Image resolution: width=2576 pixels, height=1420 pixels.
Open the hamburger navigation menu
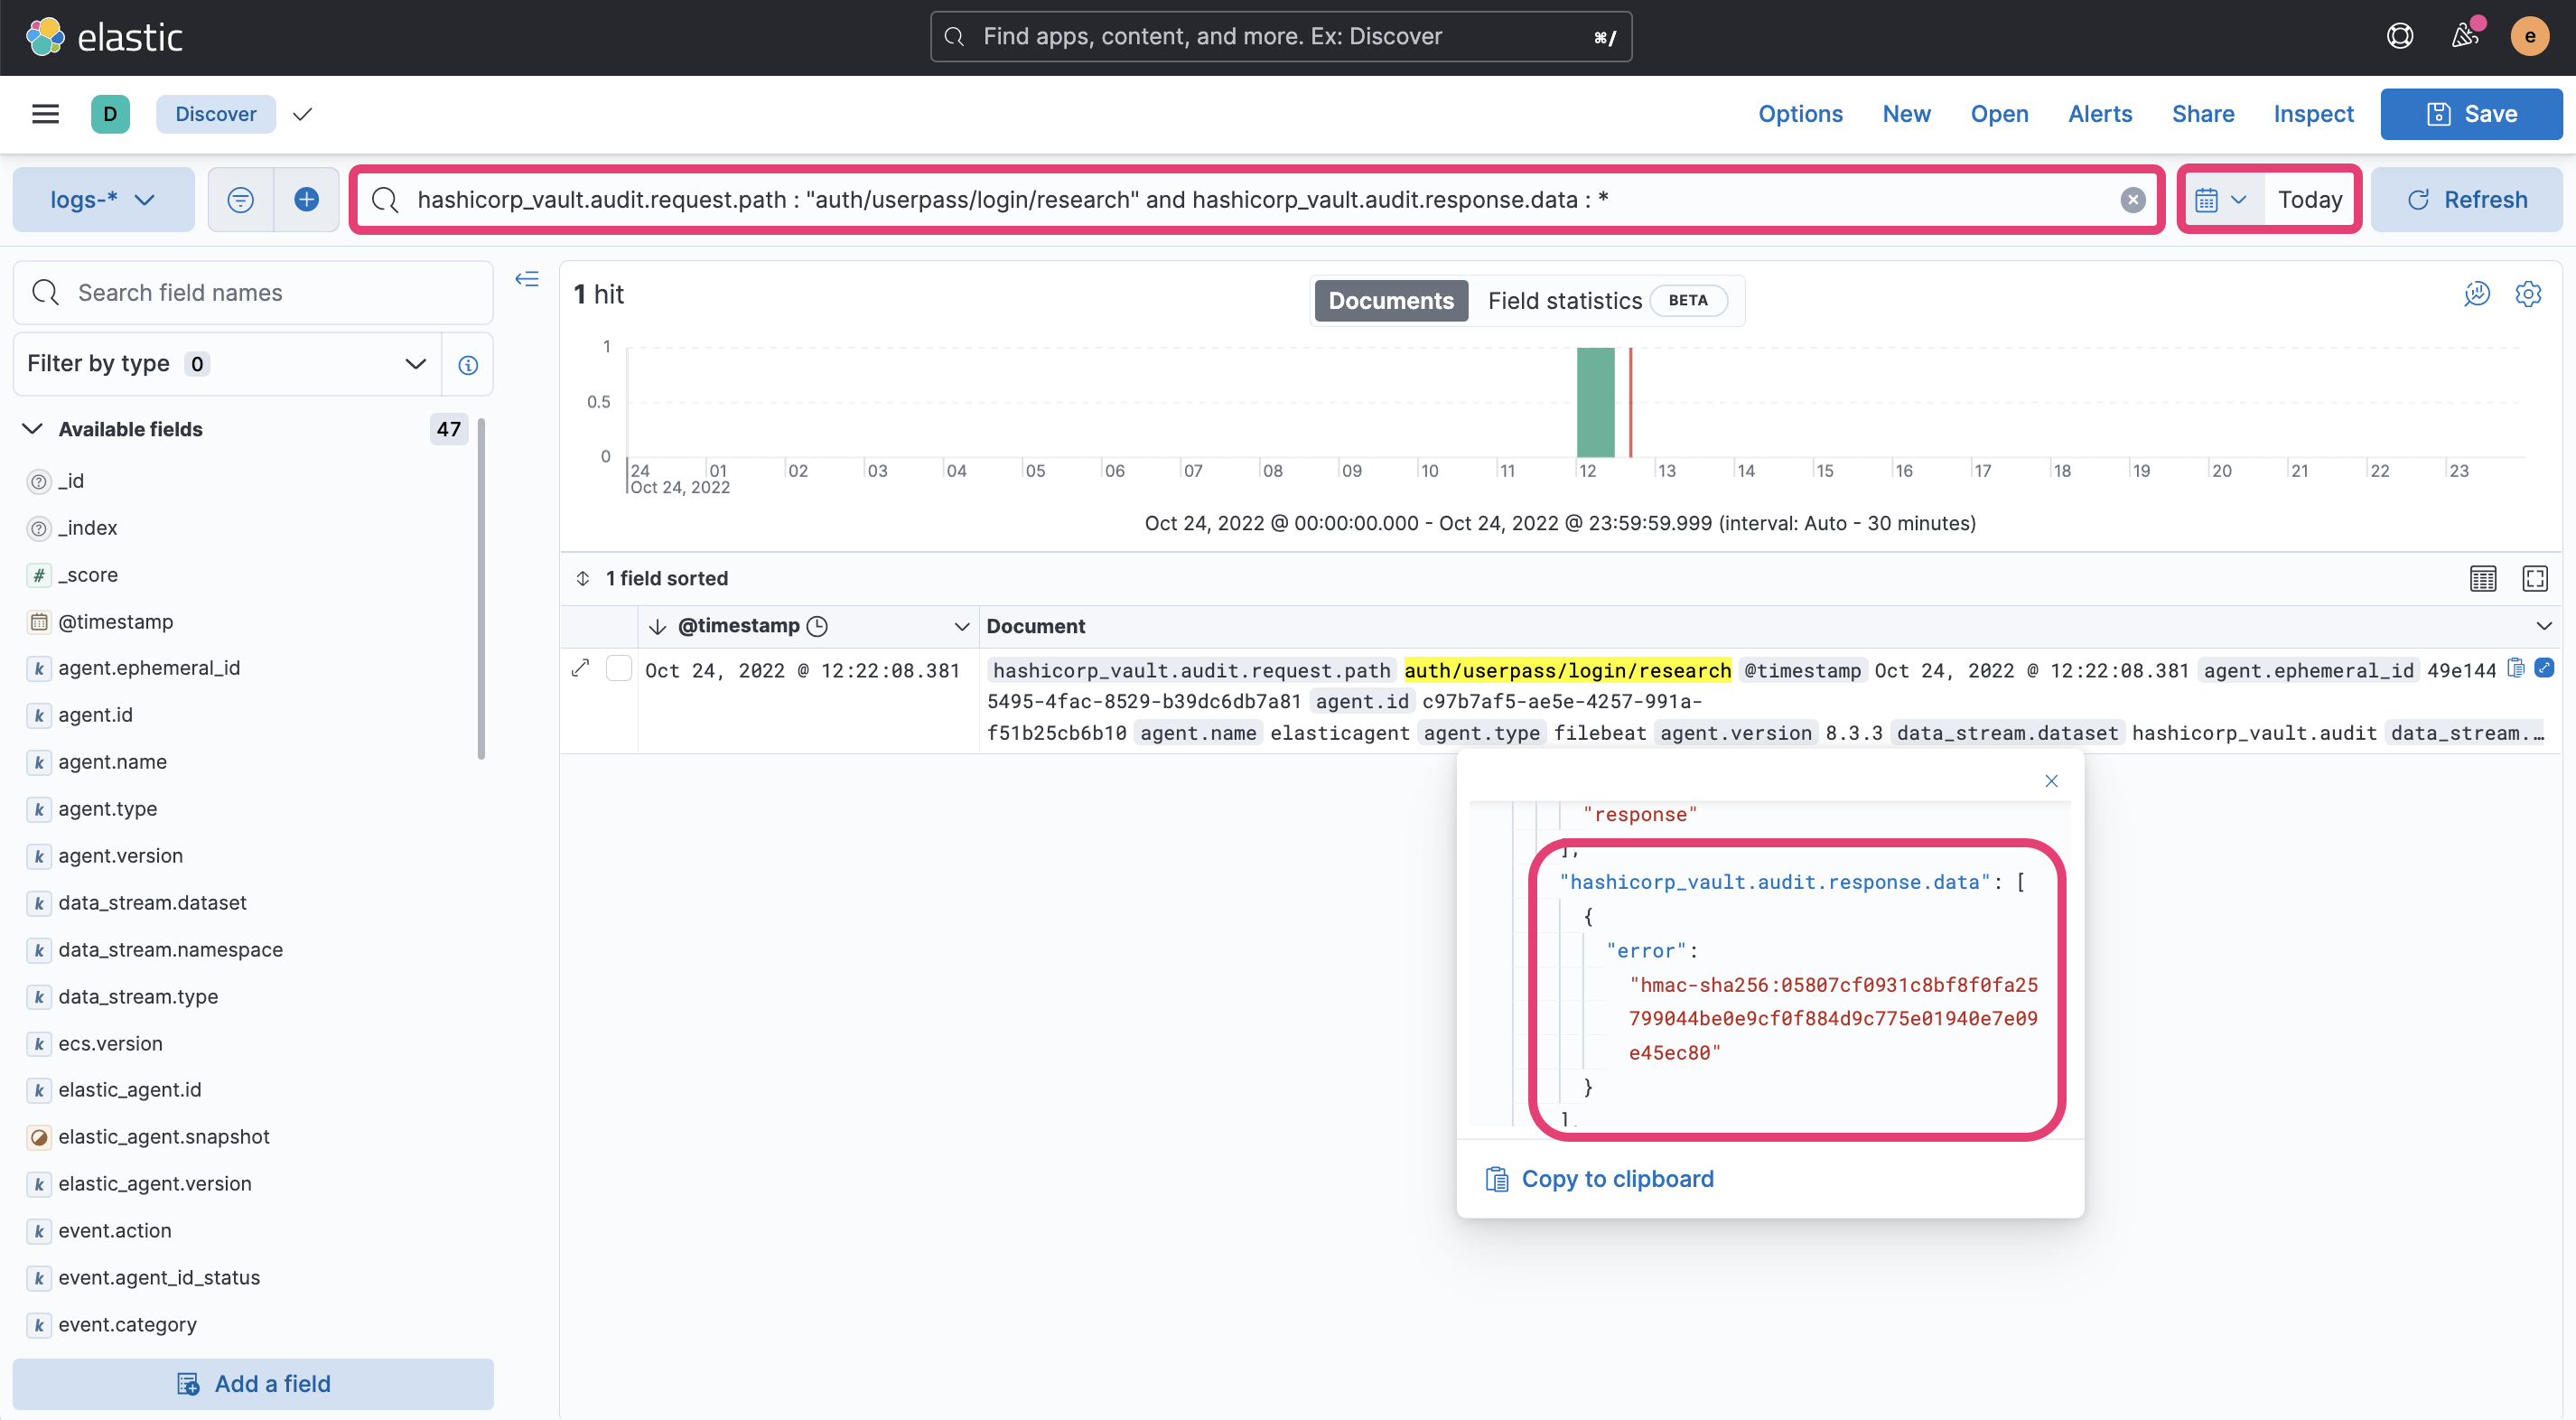pyautogui.click(x=46, y=114)
